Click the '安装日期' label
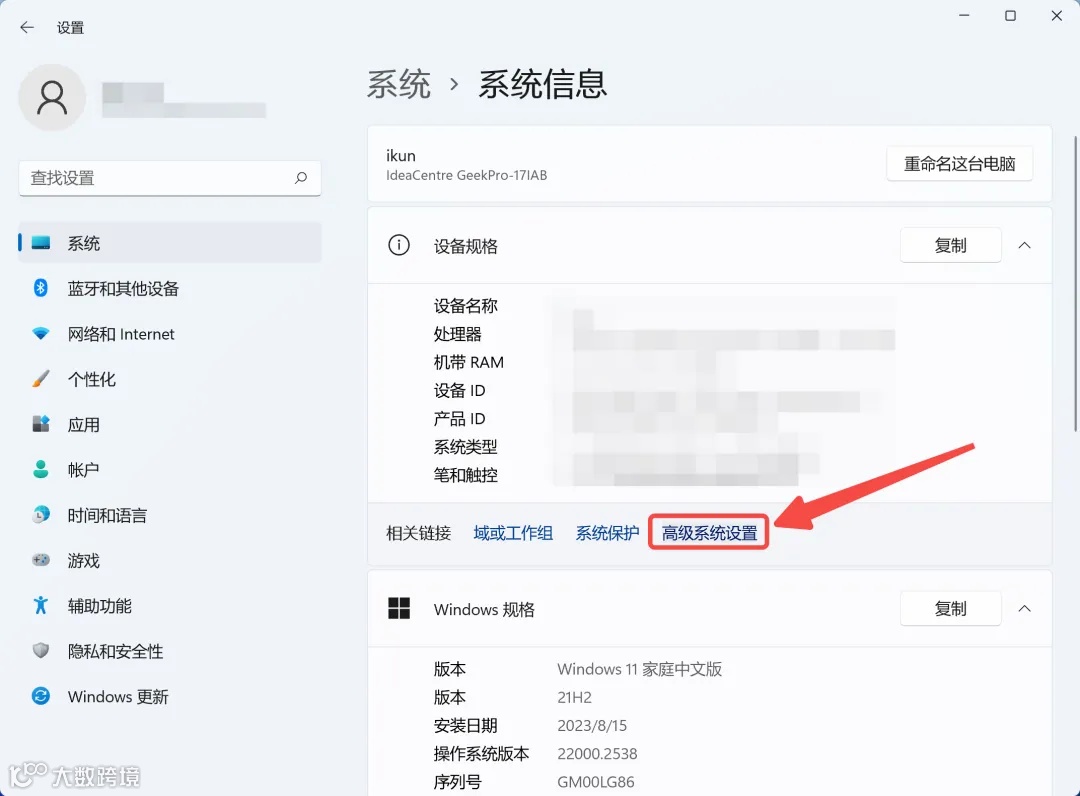This screenshot has width=1080, height=796. (x=466, y=726)
